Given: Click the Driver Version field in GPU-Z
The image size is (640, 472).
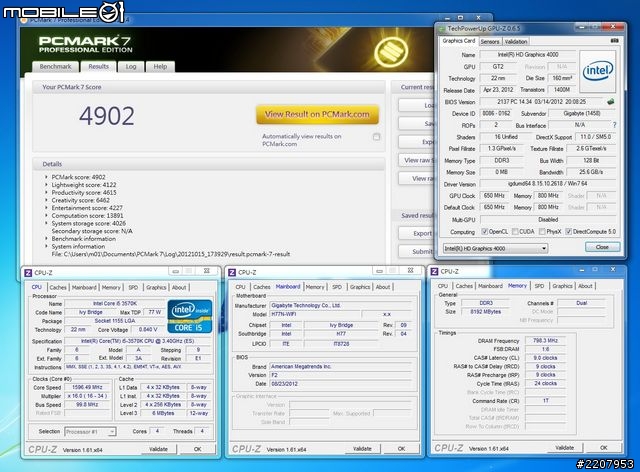Looking at the screenshot, I should coord(547,184).
